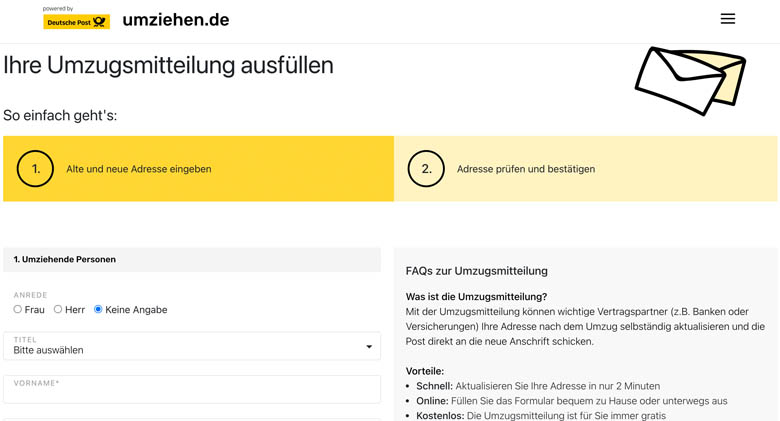Click the 'Ihre Umzugsmitteilung ausfüllen' heading
The image size is (780, 421).
point(168,65)
